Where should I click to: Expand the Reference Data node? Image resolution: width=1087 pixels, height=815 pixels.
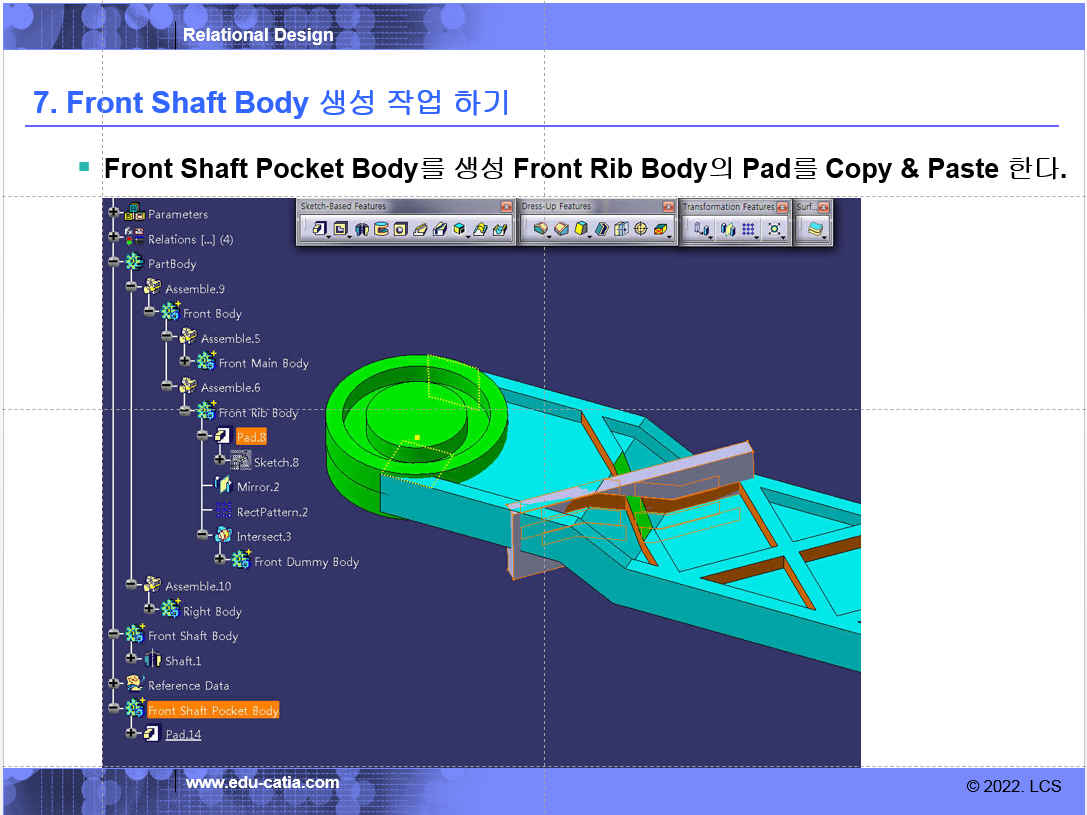[115, 685]
